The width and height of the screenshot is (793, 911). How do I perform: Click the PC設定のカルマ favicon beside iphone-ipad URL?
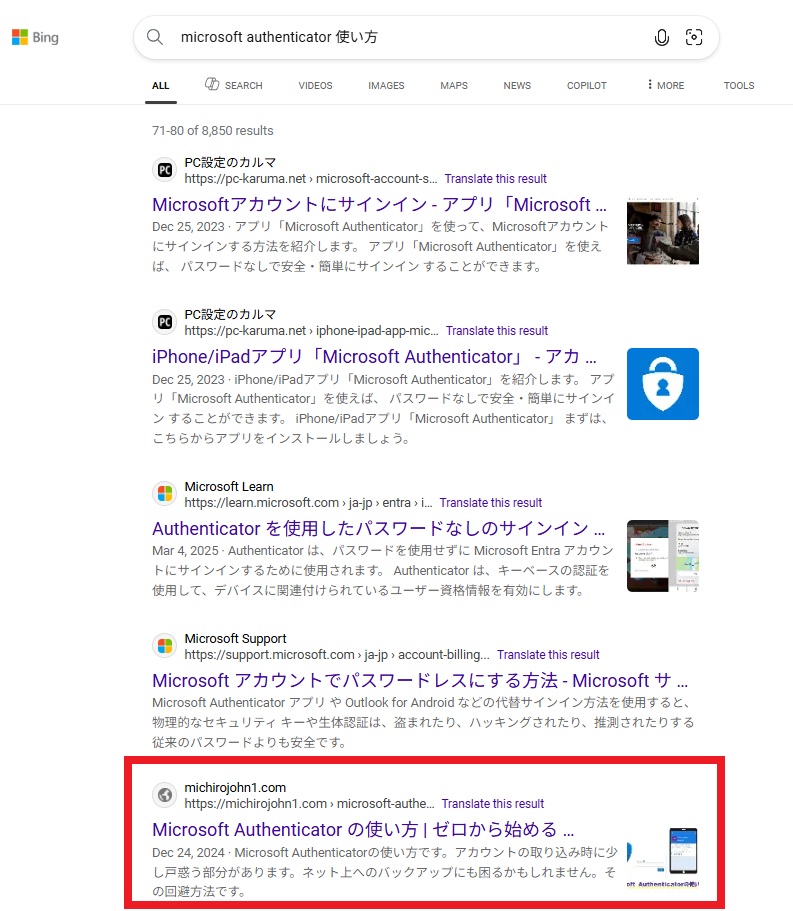point(165,322)
